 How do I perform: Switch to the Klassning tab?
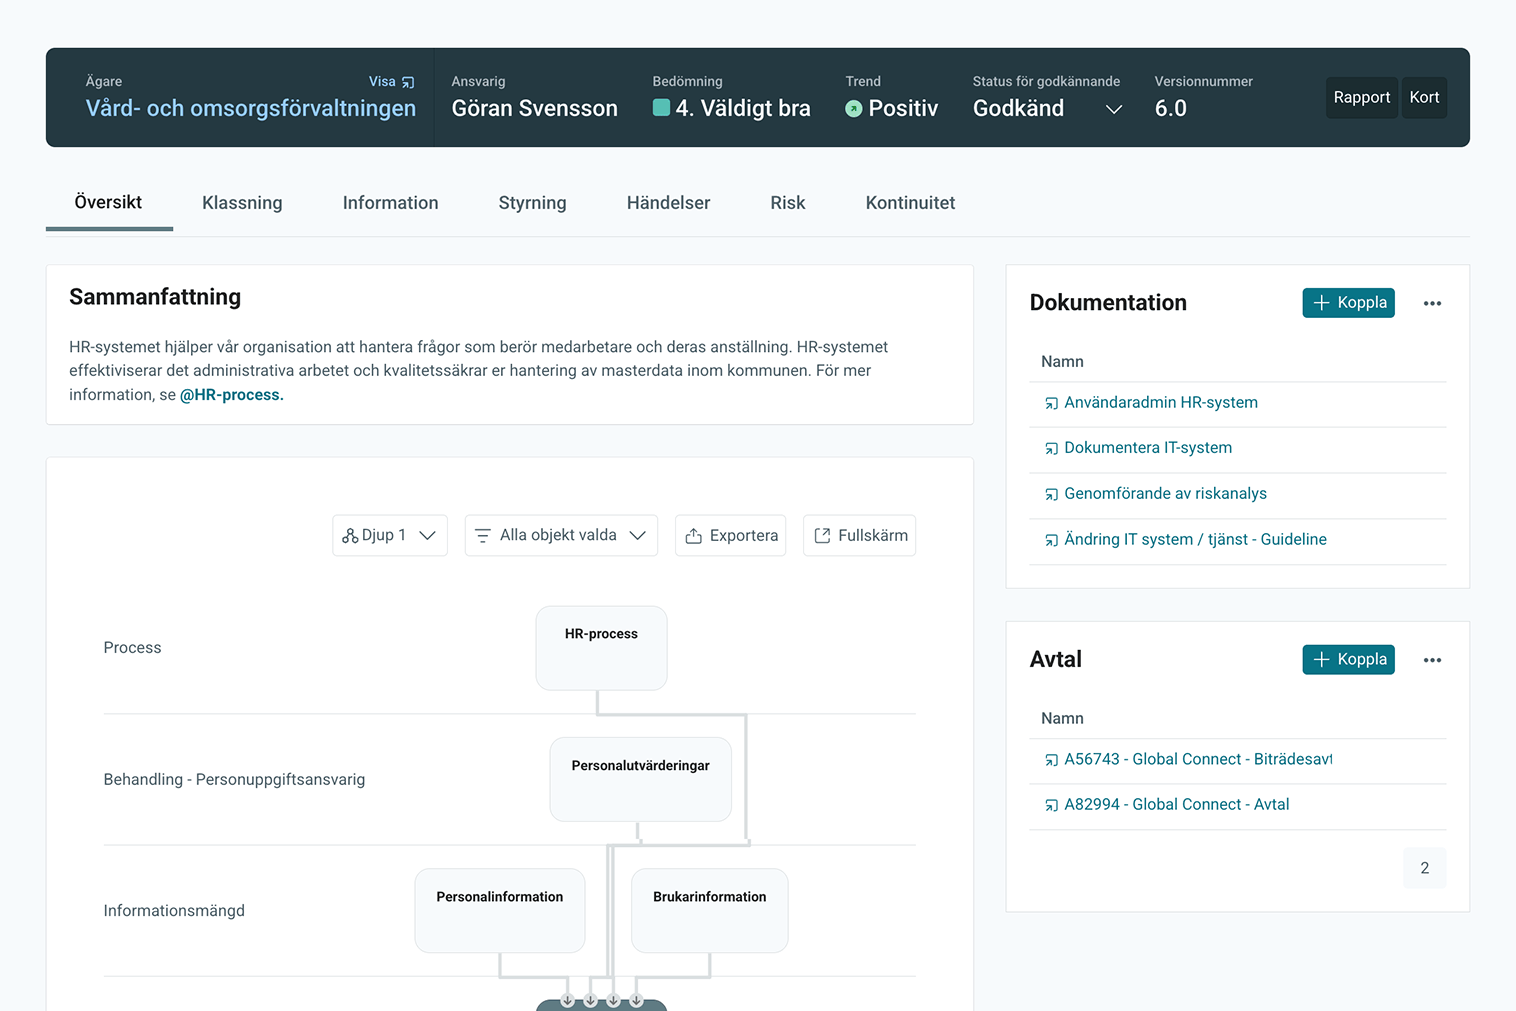click(242, 203)
